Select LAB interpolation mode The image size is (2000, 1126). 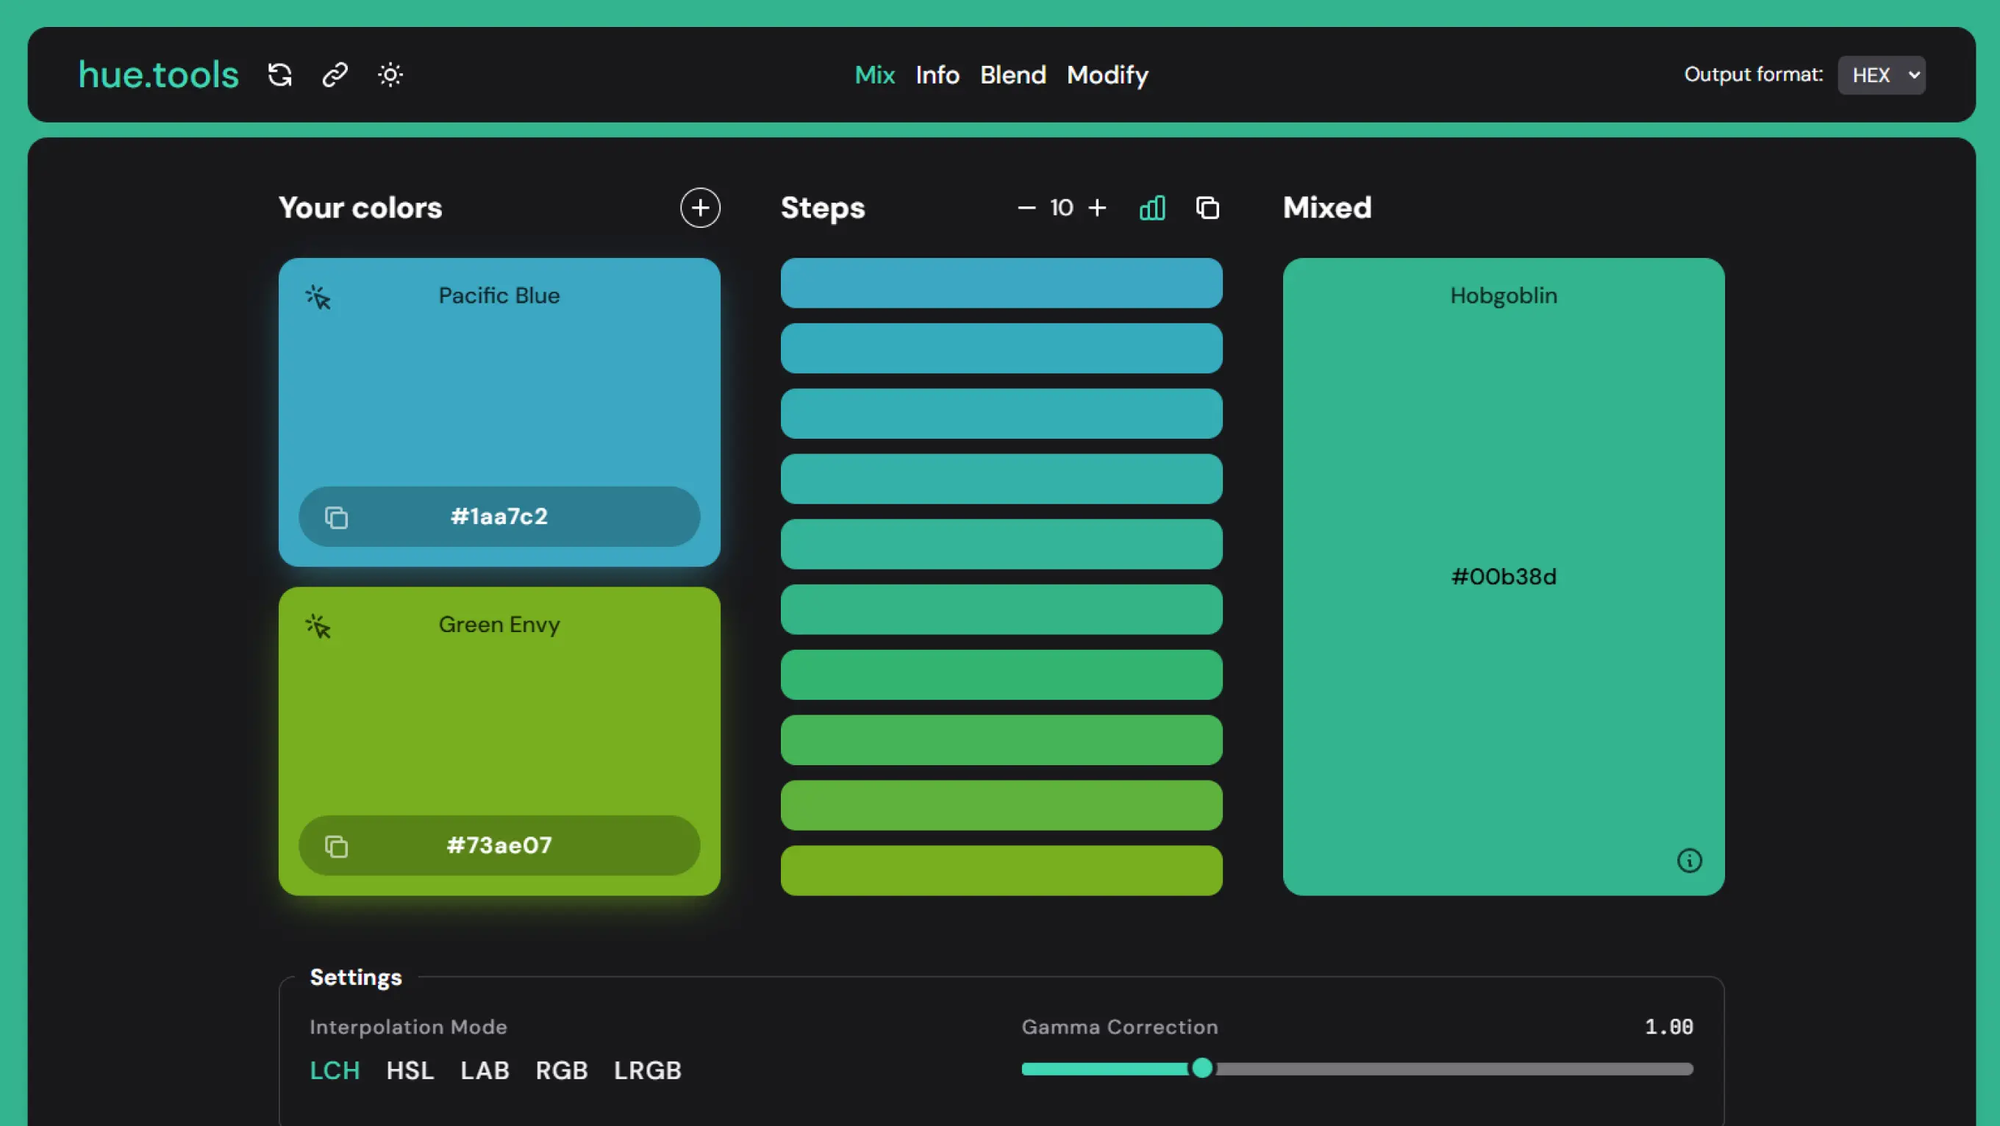(484, 1070)
